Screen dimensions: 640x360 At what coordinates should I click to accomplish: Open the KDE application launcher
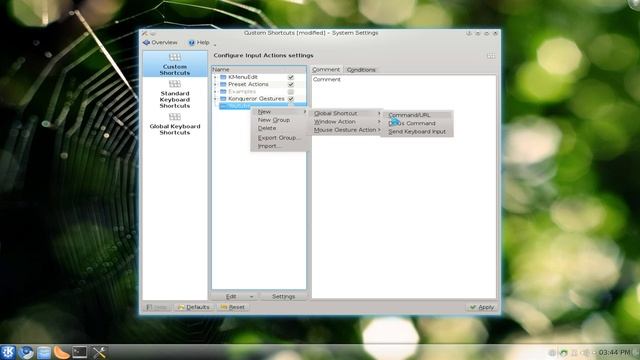tap(8, 352)
